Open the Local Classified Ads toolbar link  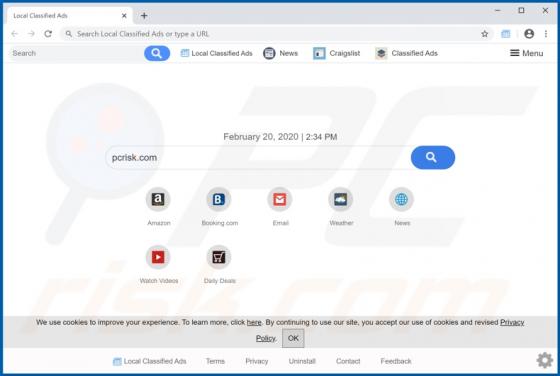click(216, 53)
